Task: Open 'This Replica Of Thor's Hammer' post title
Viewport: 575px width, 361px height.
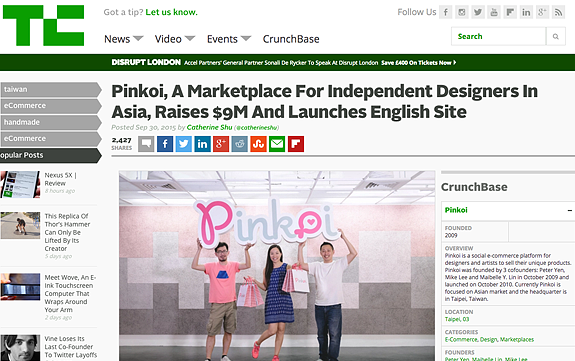Action: coord(67,232)
